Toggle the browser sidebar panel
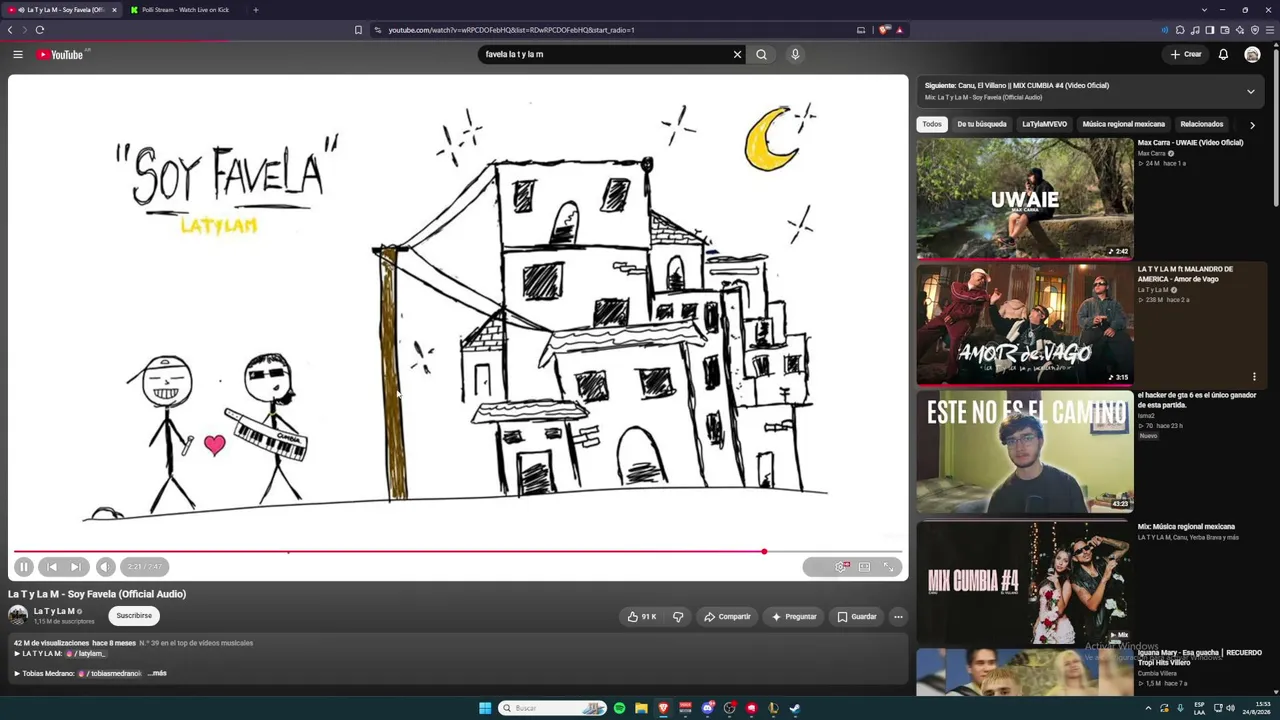This screenshot has height=720, width=1280. pos(1210,30)
